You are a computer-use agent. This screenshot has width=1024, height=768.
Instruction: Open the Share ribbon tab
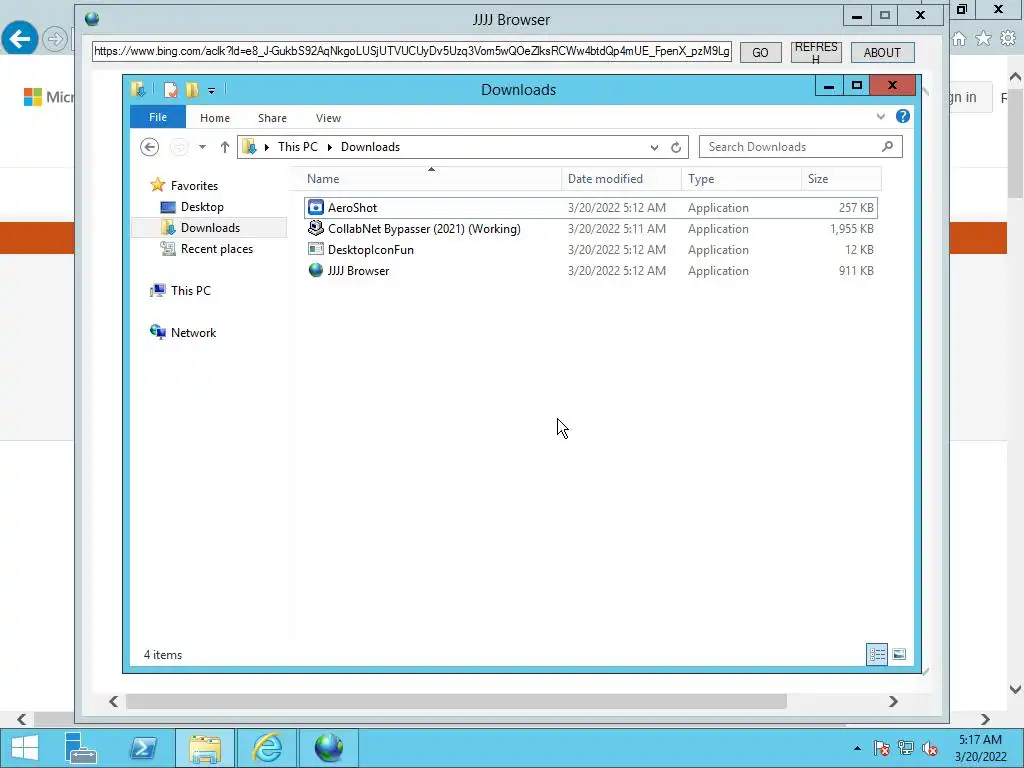[272, 118]
